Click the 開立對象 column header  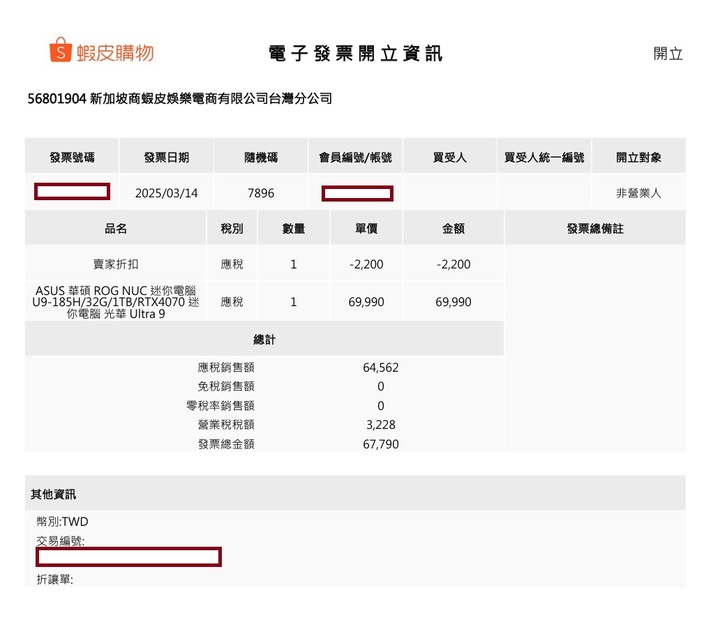(x=639, y=158)
